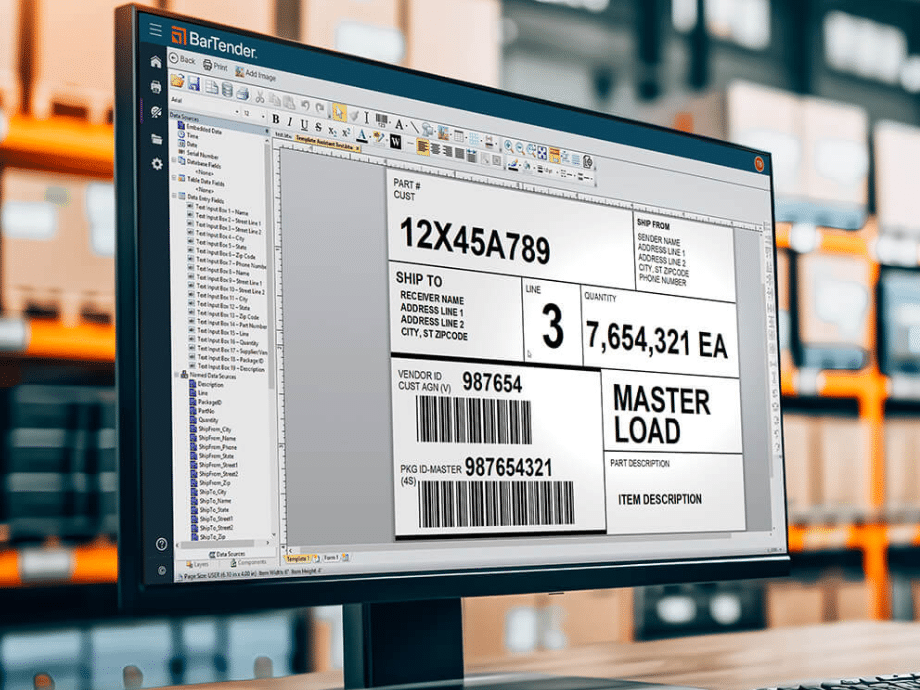920x690 pixels.
Task: Toggle superscript formatting
Action: click(x=346, y=133)
